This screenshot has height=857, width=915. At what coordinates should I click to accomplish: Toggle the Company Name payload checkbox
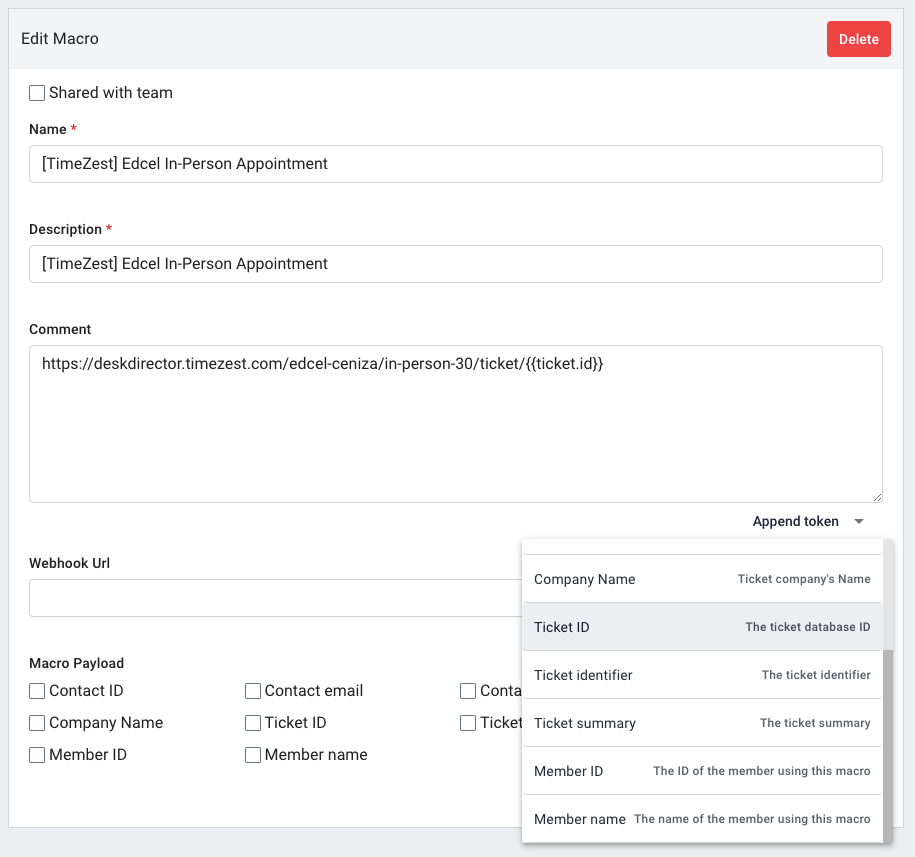click(37, 723)
